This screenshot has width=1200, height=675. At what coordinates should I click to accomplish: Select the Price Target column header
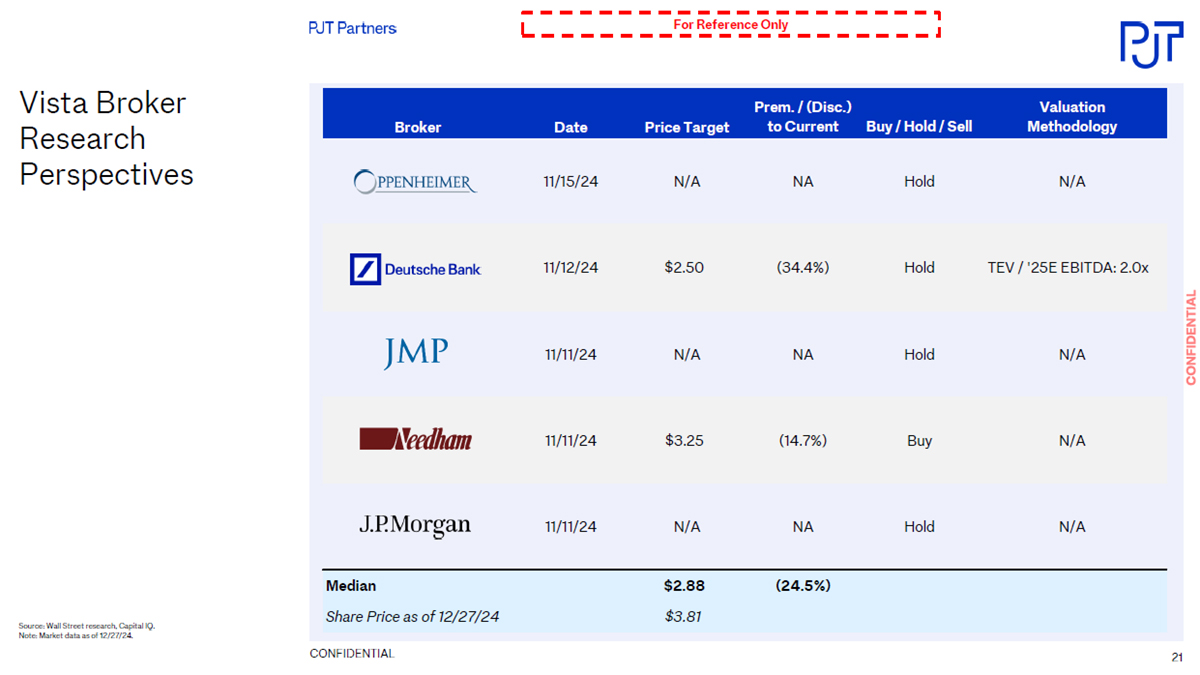pyautogui.click(x=687, y=127)
